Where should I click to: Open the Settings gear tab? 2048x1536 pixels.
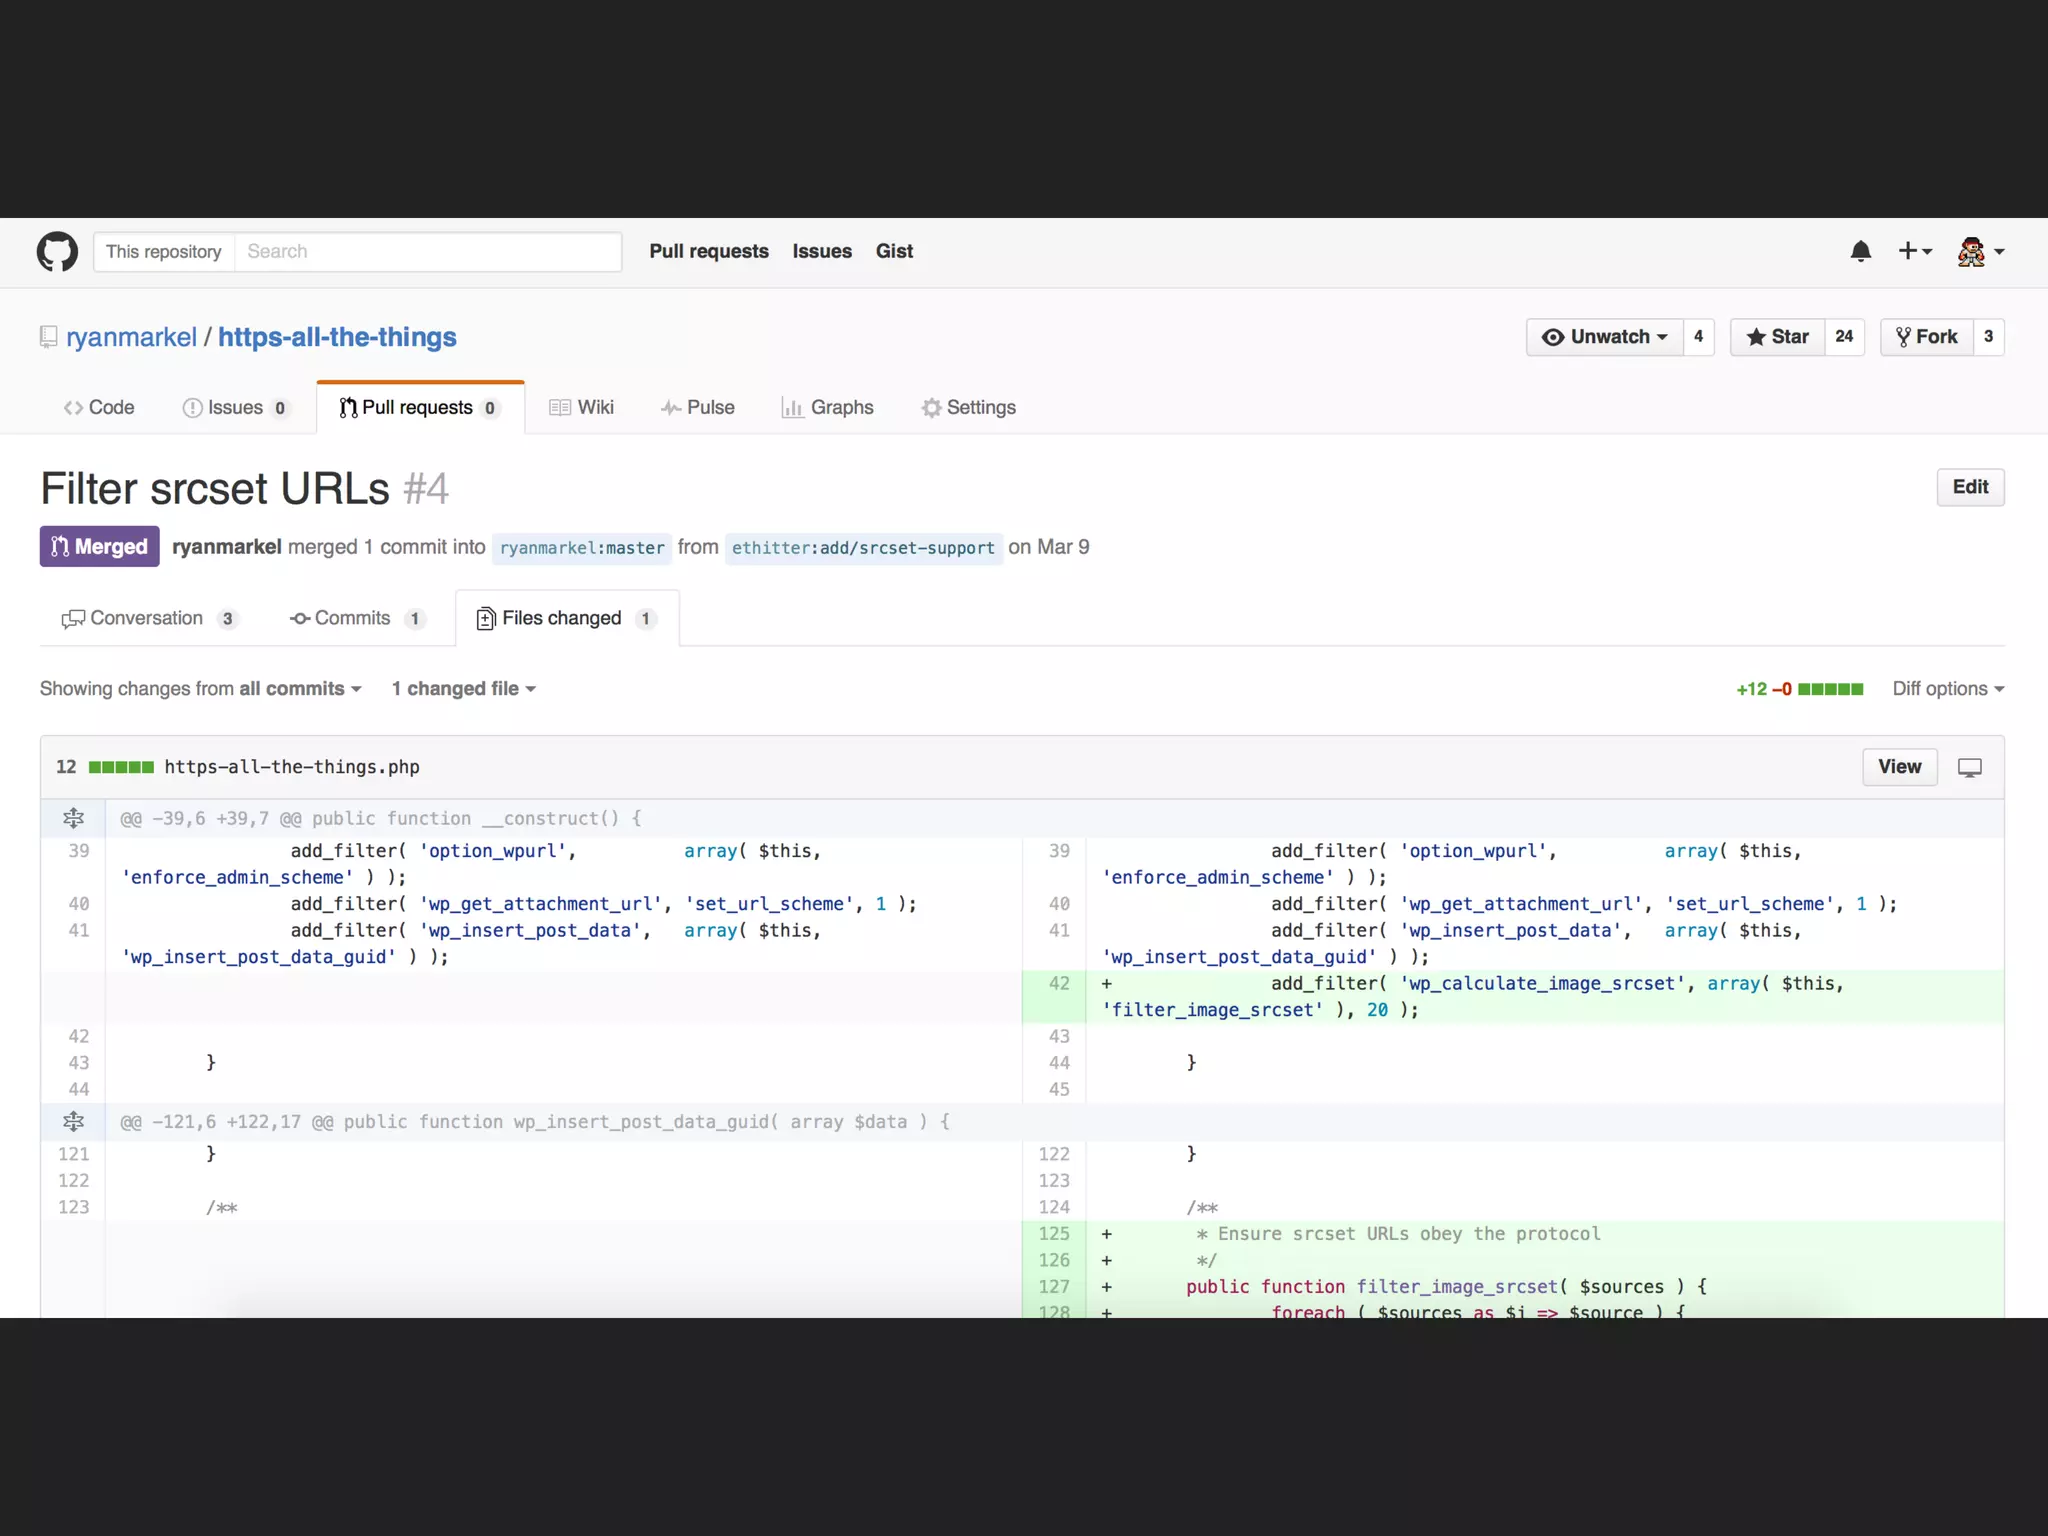click(968, 407)
